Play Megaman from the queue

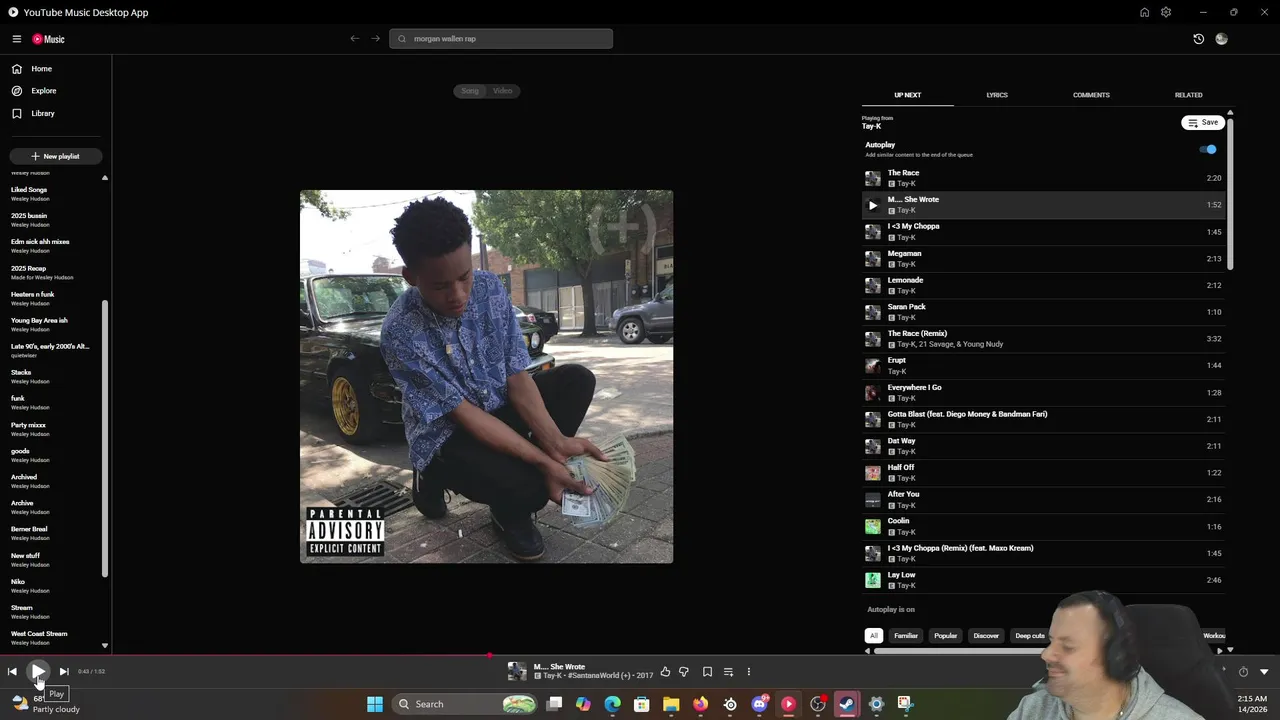(x=1043, y=258)
